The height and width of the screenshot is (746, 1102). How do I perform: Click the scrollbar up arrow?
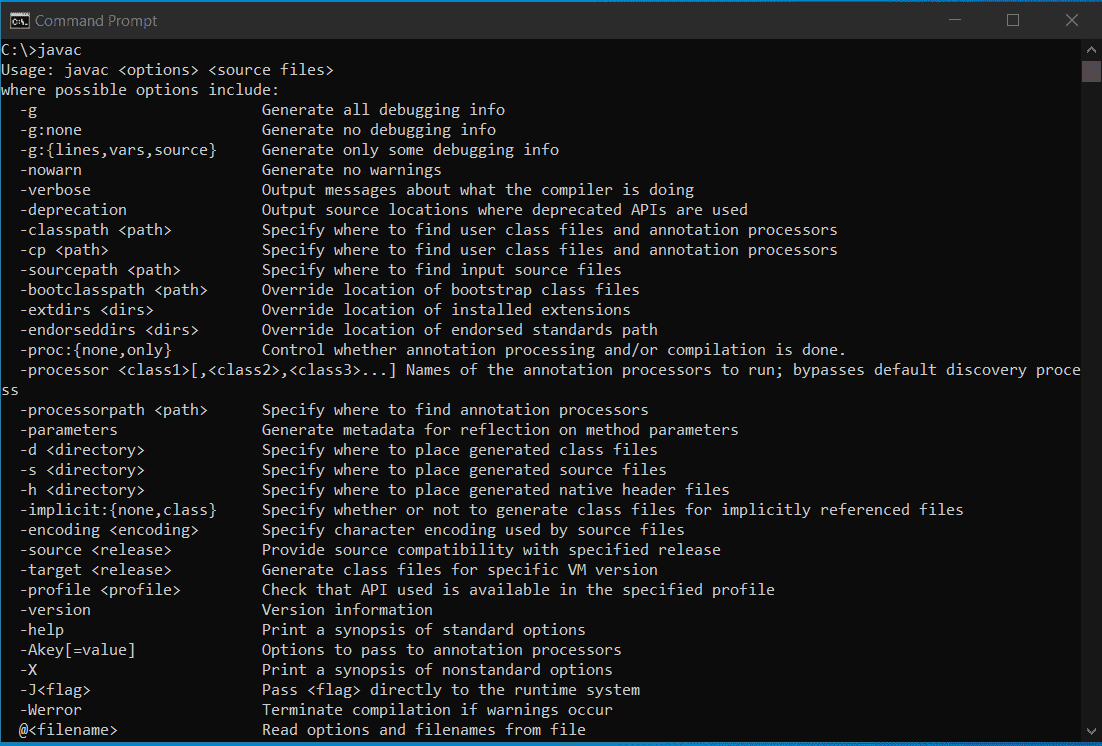[1091, 48]
